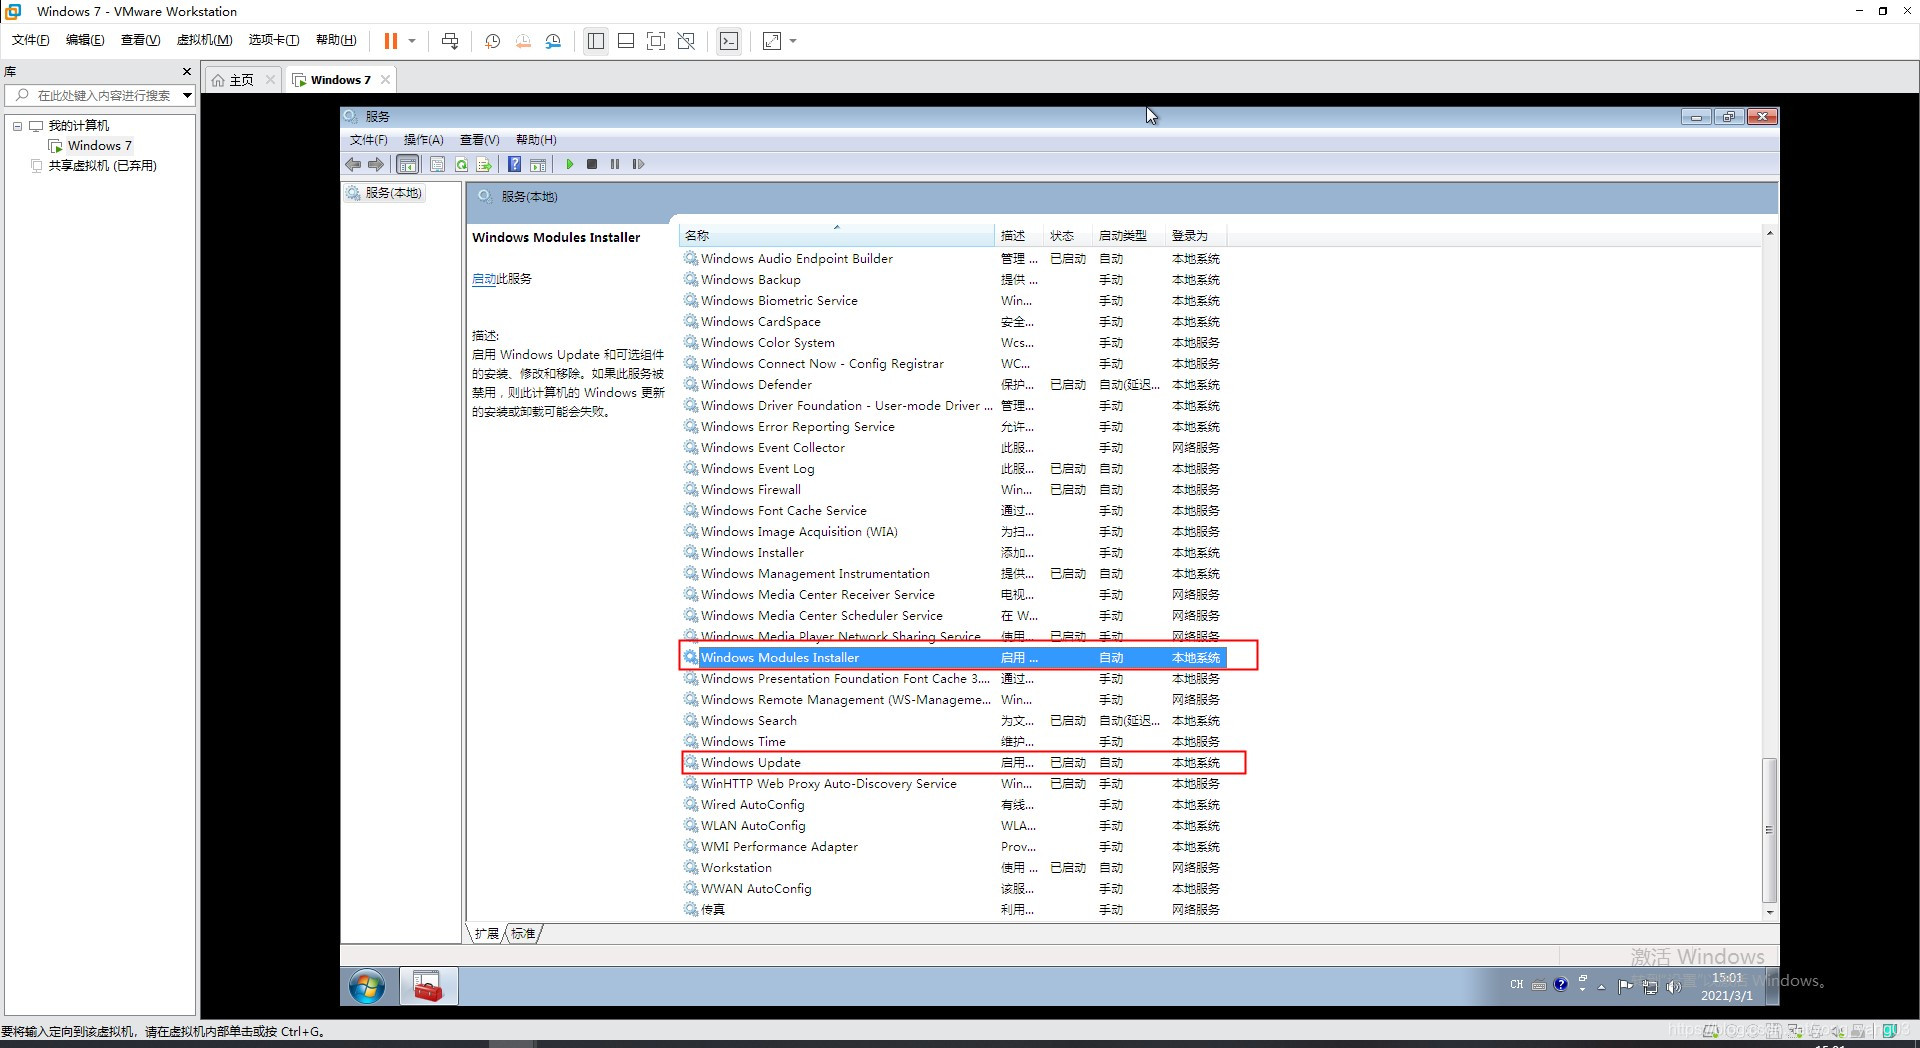
Task: Close the 库 library panel
Action: click(186, 71)
